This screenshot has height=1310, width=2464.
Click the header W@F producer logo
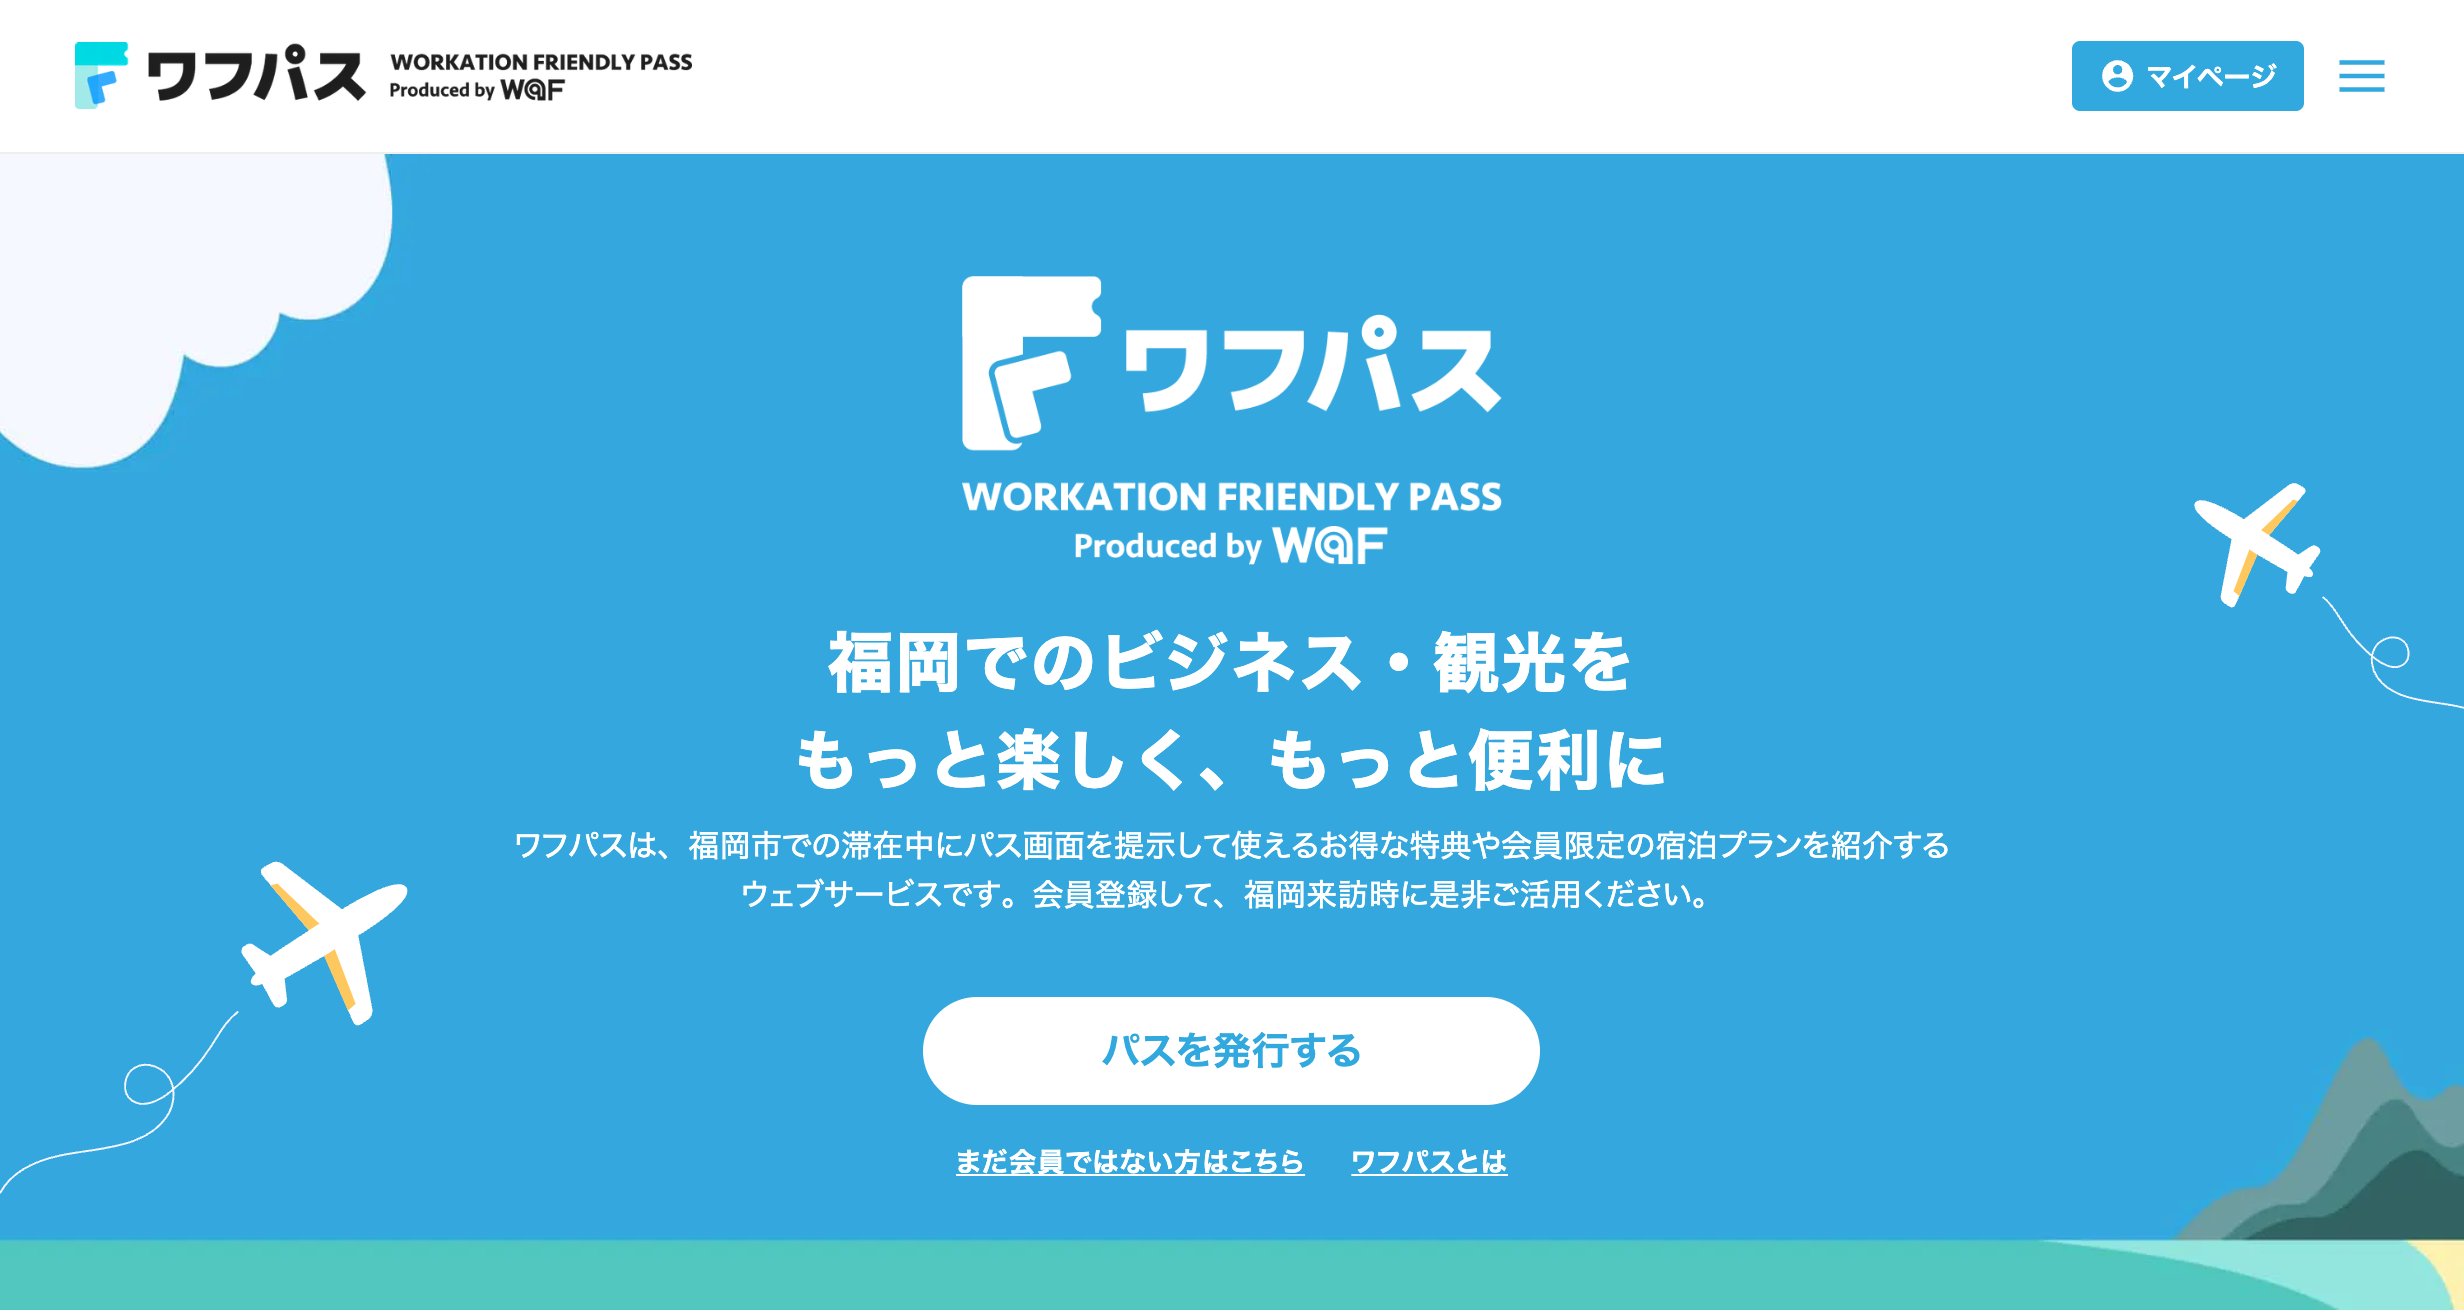pyautogui.click(x=532, y=91)
